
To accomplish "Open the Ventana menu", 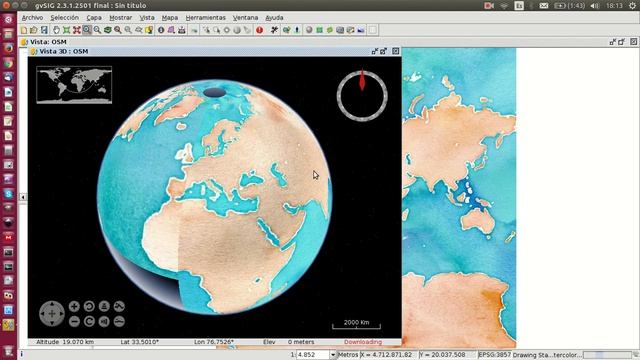I will coord(245,18).
